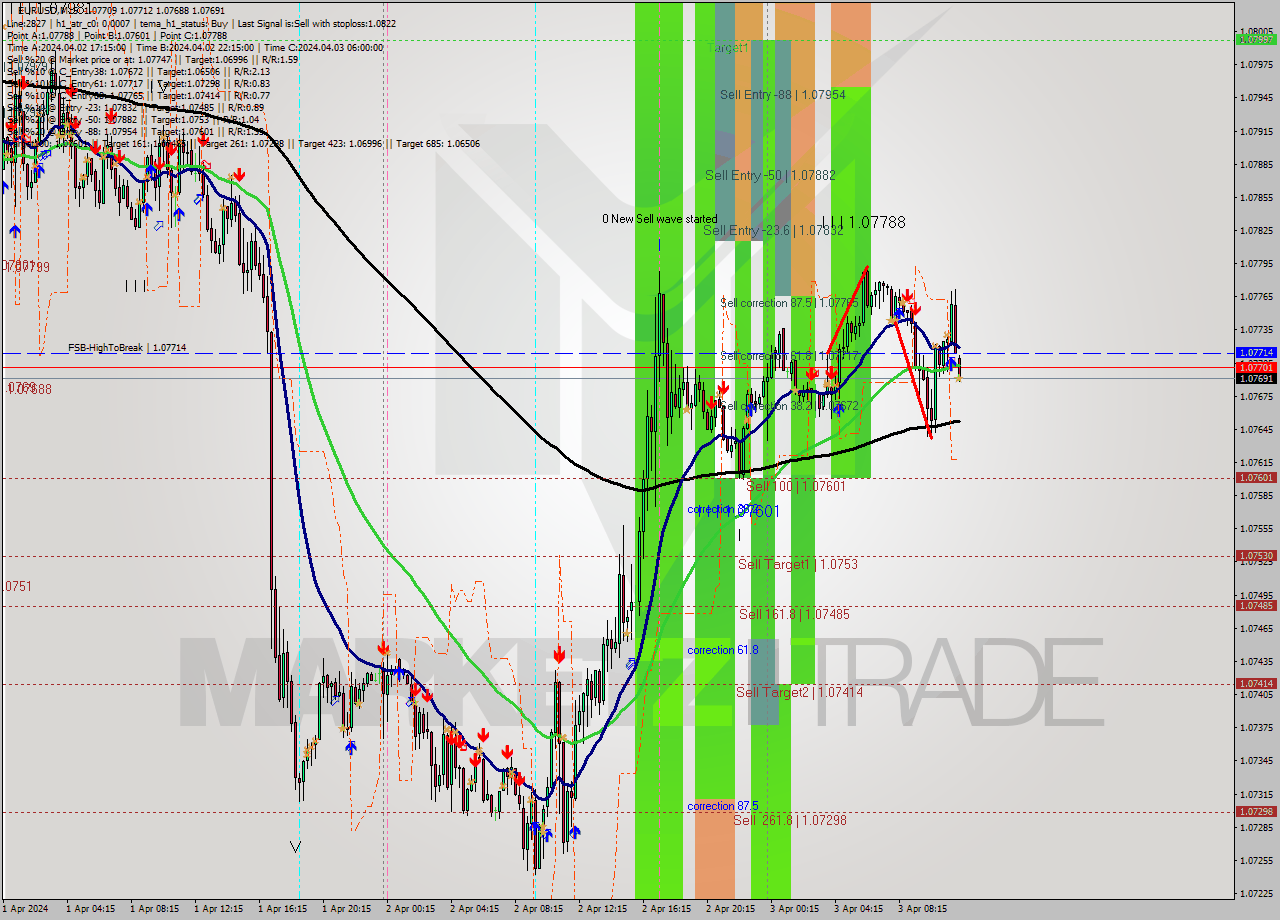Click the 1.07601 red price axis tag
The width and height of the screenshot is (1280, 920).
1256,478
